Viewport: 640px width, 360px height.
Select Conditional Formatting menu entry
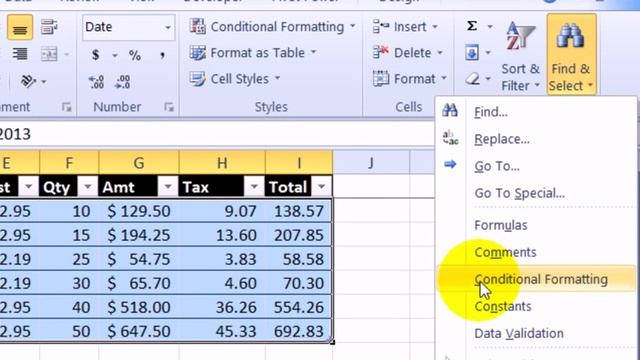(536, 279)
